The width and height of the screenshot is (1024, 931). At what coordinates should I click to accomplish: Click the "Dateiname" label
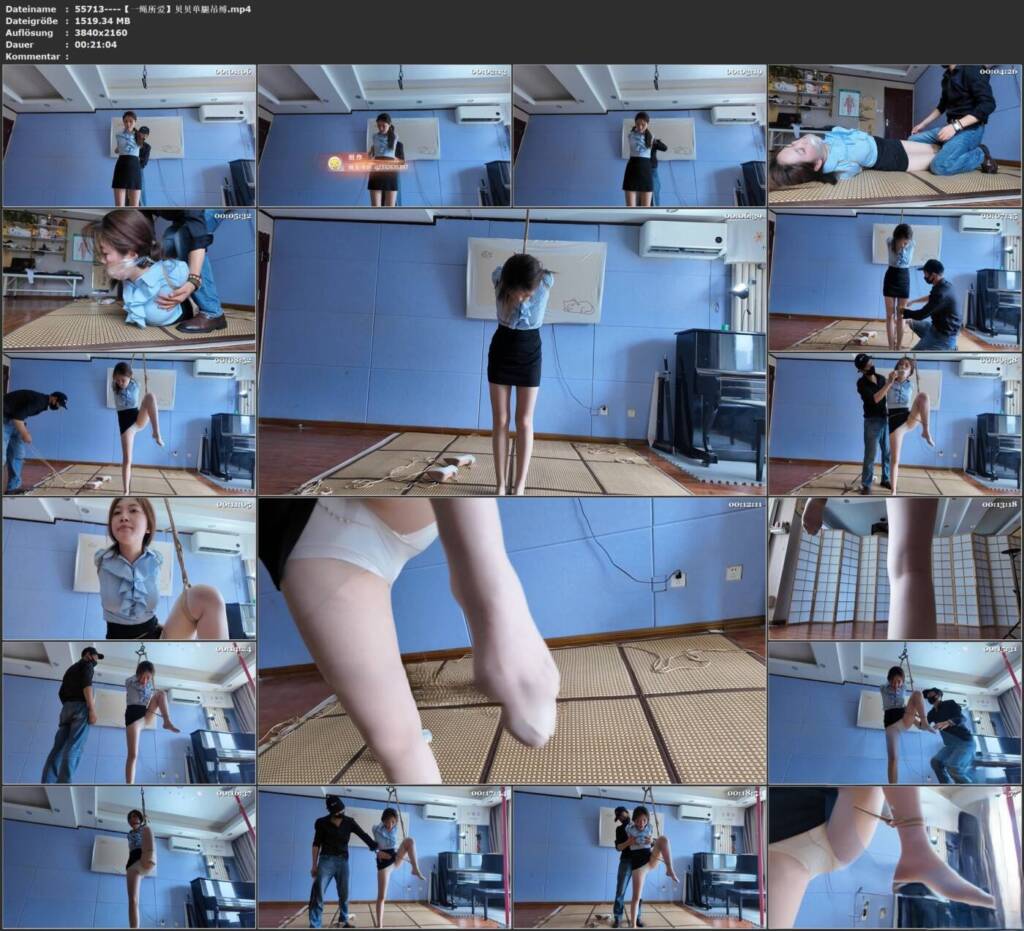click(31, 9)
